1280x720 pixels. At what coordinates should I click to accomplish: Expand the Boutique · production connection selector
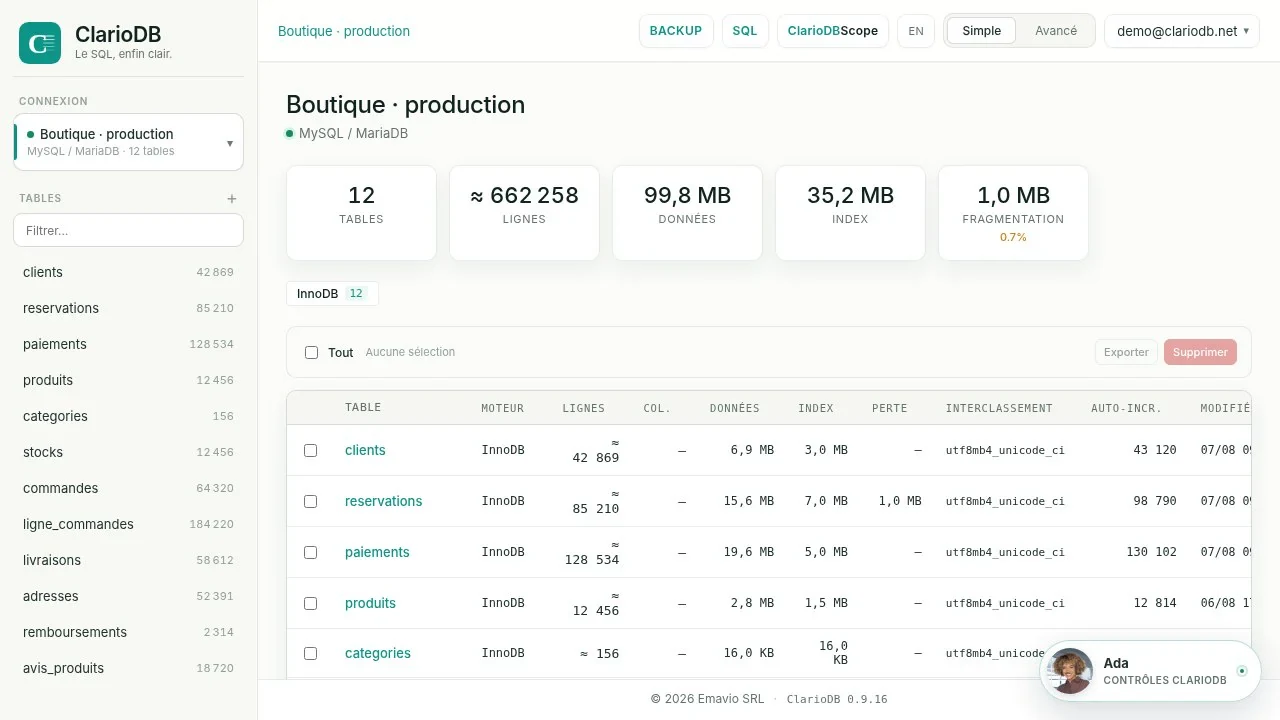click(x=128, y=142)
